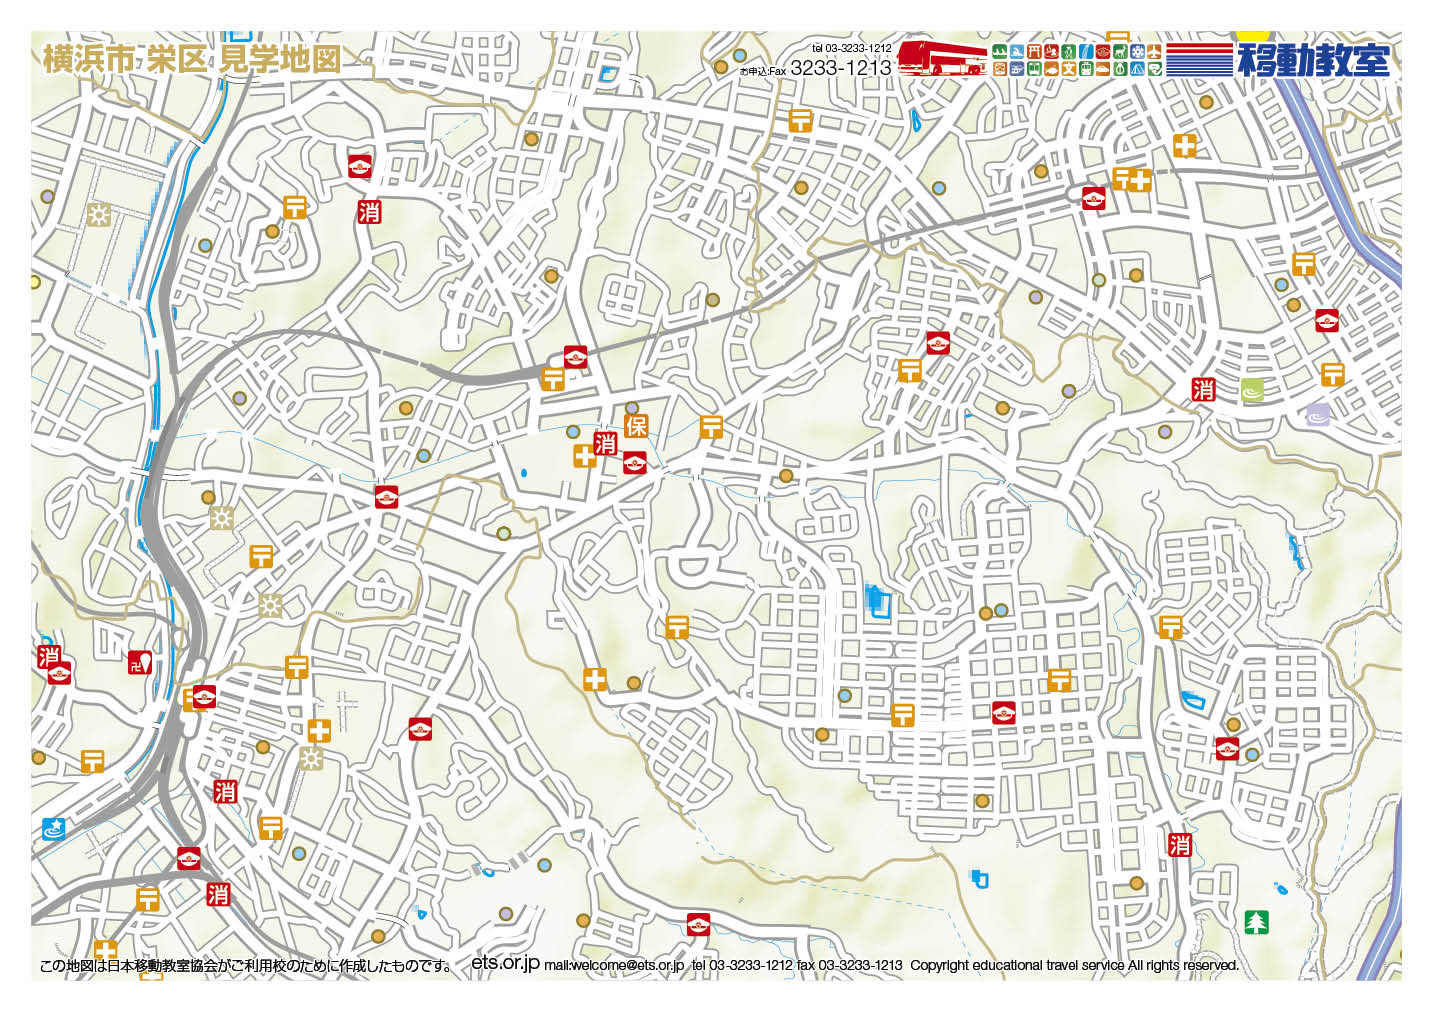Click the この地図は日本移動教室協会 footer sentence
The image size is (1433, 1012).
[247, 965]
